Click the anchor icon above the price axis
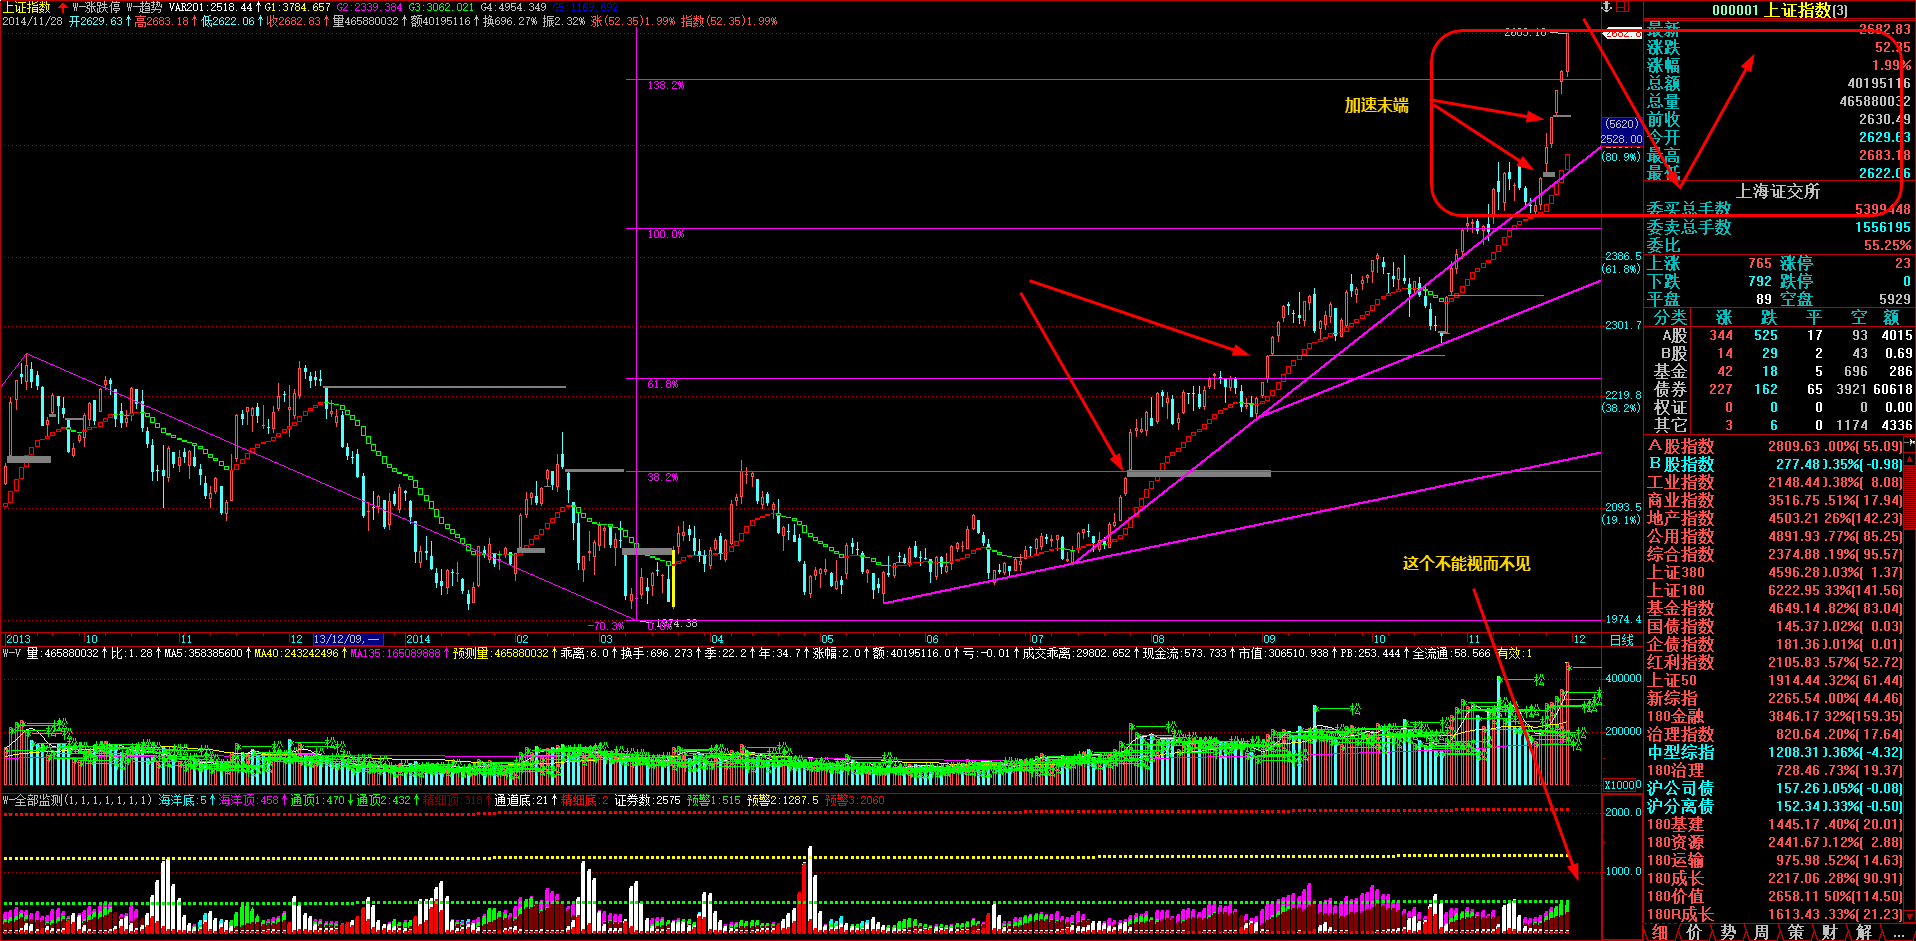 [x=1607, y=7]
